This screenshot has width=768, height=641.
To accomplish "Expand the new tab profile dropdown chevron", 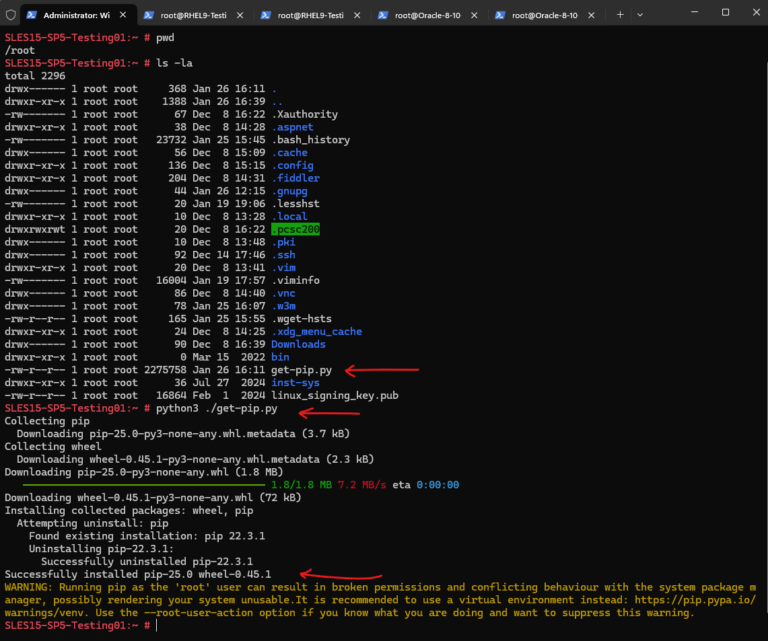I will 640,15.
